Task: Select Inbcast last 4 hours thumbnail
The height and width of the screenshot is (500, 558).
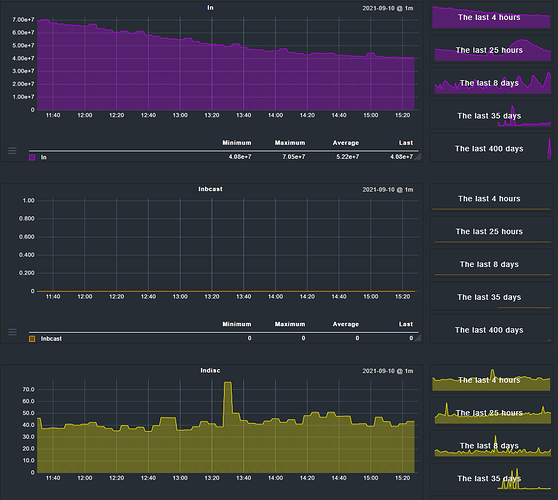Action: [x=491, y=198]
